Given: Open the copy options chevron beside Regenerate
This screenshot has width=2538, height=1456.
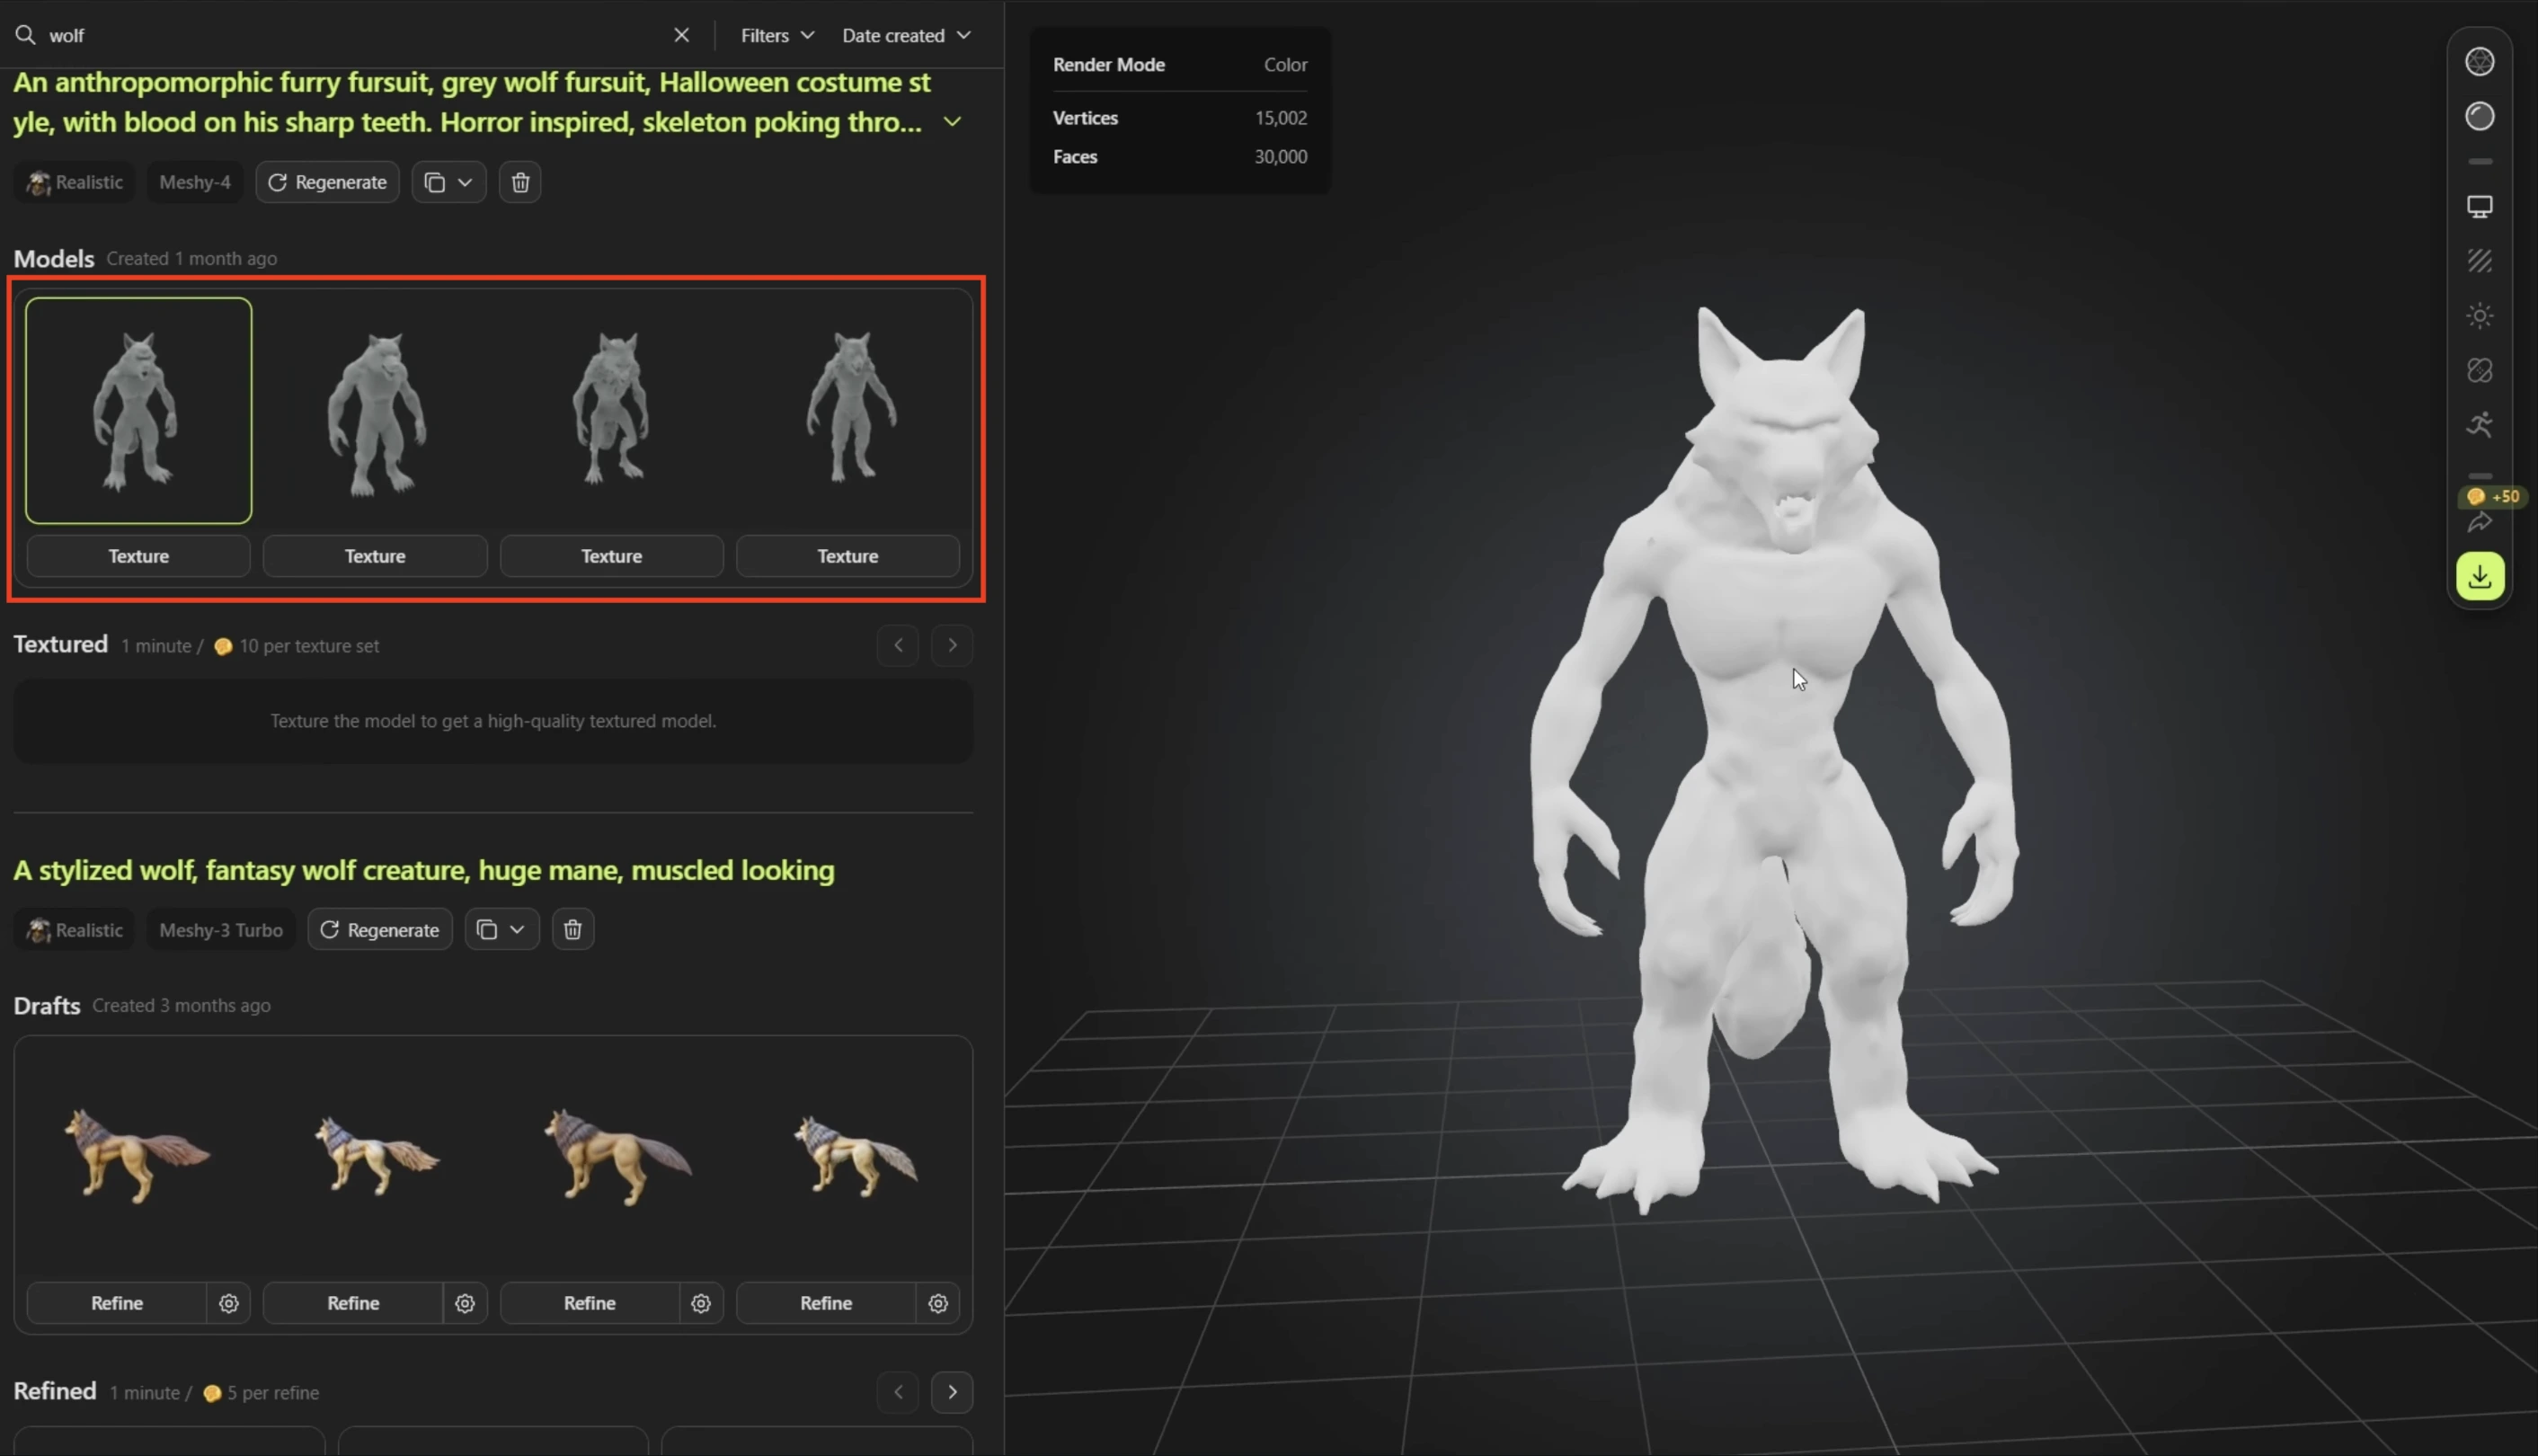Looking at the screenshot, I should 466,182.
